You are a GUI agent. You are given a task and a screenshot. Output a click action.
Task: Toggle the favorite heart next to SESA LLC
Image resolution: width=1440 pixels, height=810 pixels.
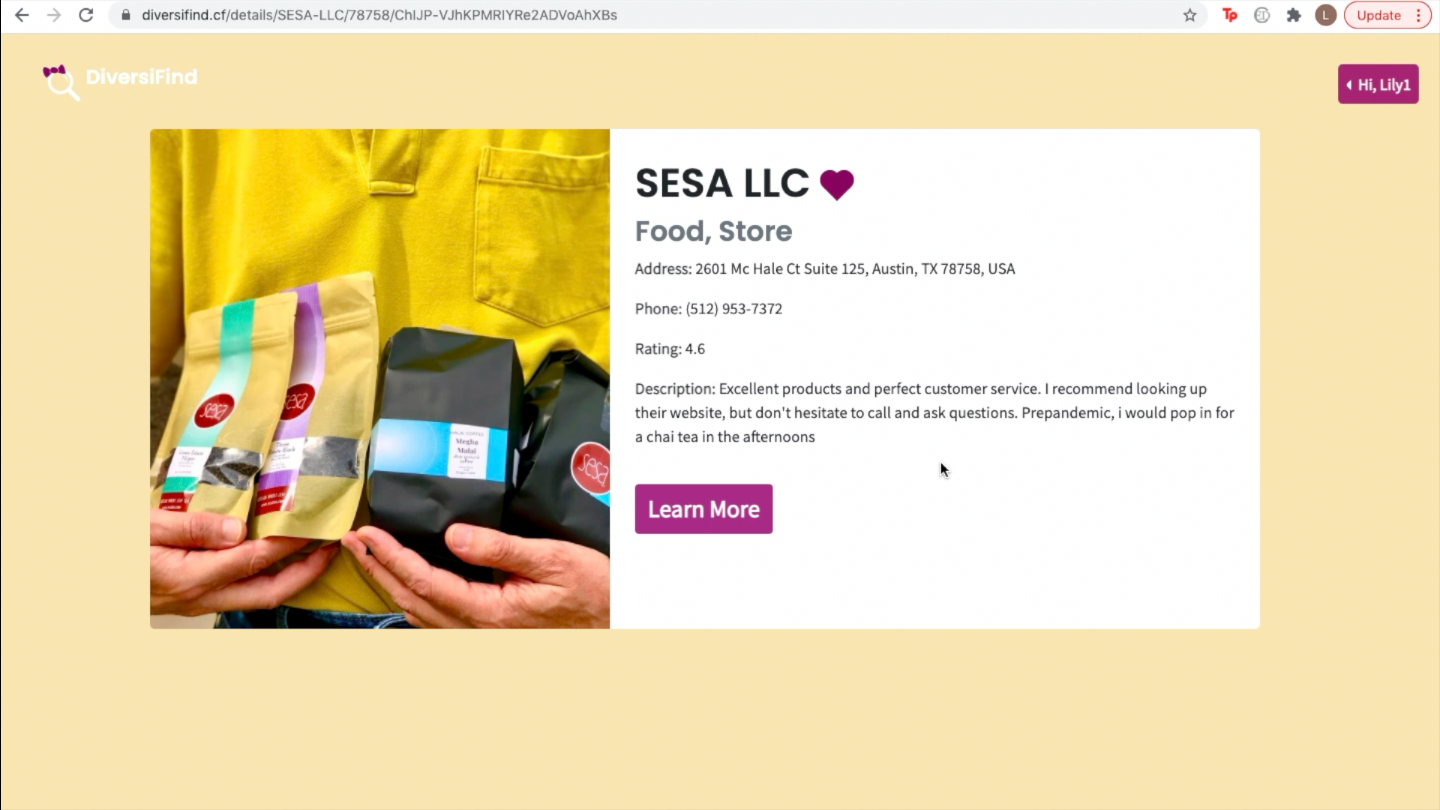[837, 184]
